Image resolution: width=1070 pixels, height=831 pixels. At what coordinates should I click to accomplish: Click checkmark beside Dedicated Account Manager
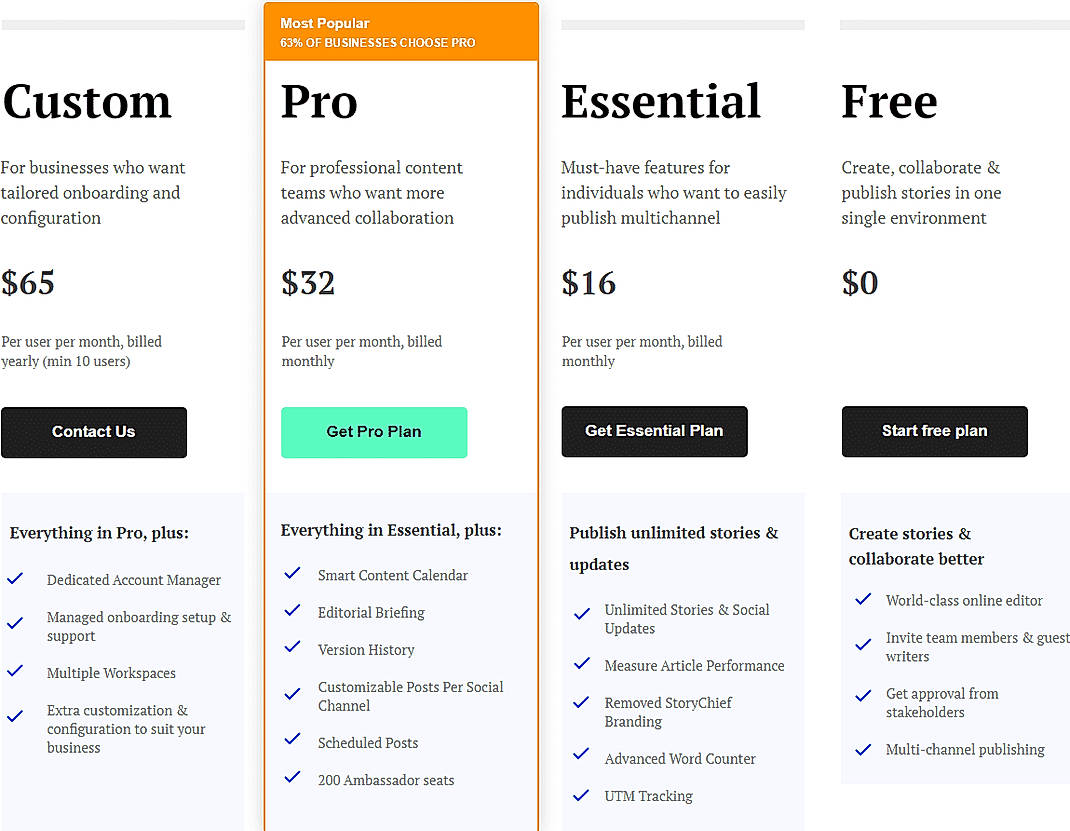pyautogui.click(x=15, y=579)
